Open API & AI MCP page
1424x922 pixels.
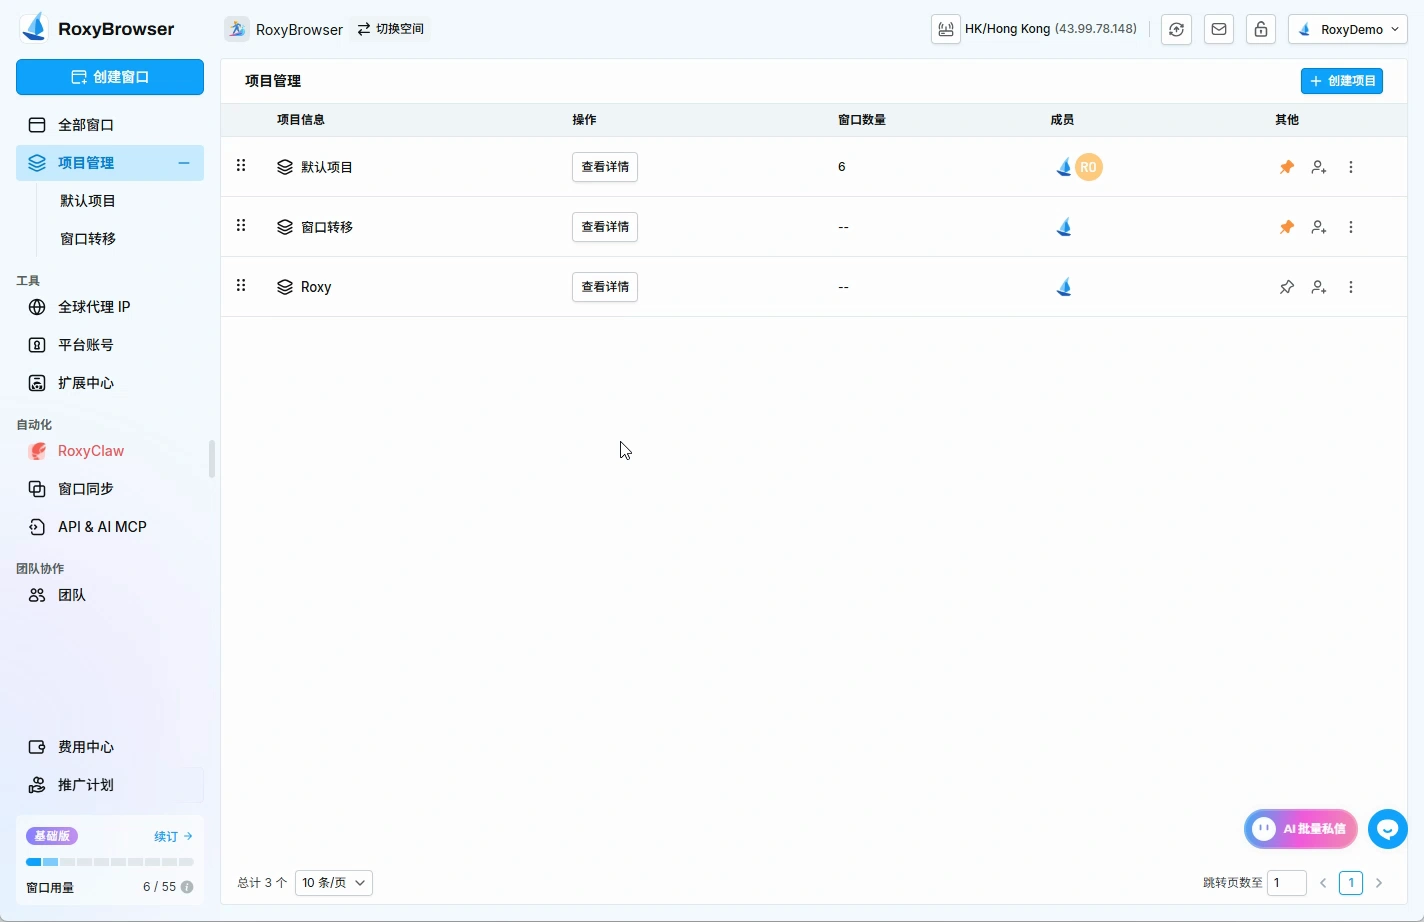pyautogui.click(x=110, y=527)
